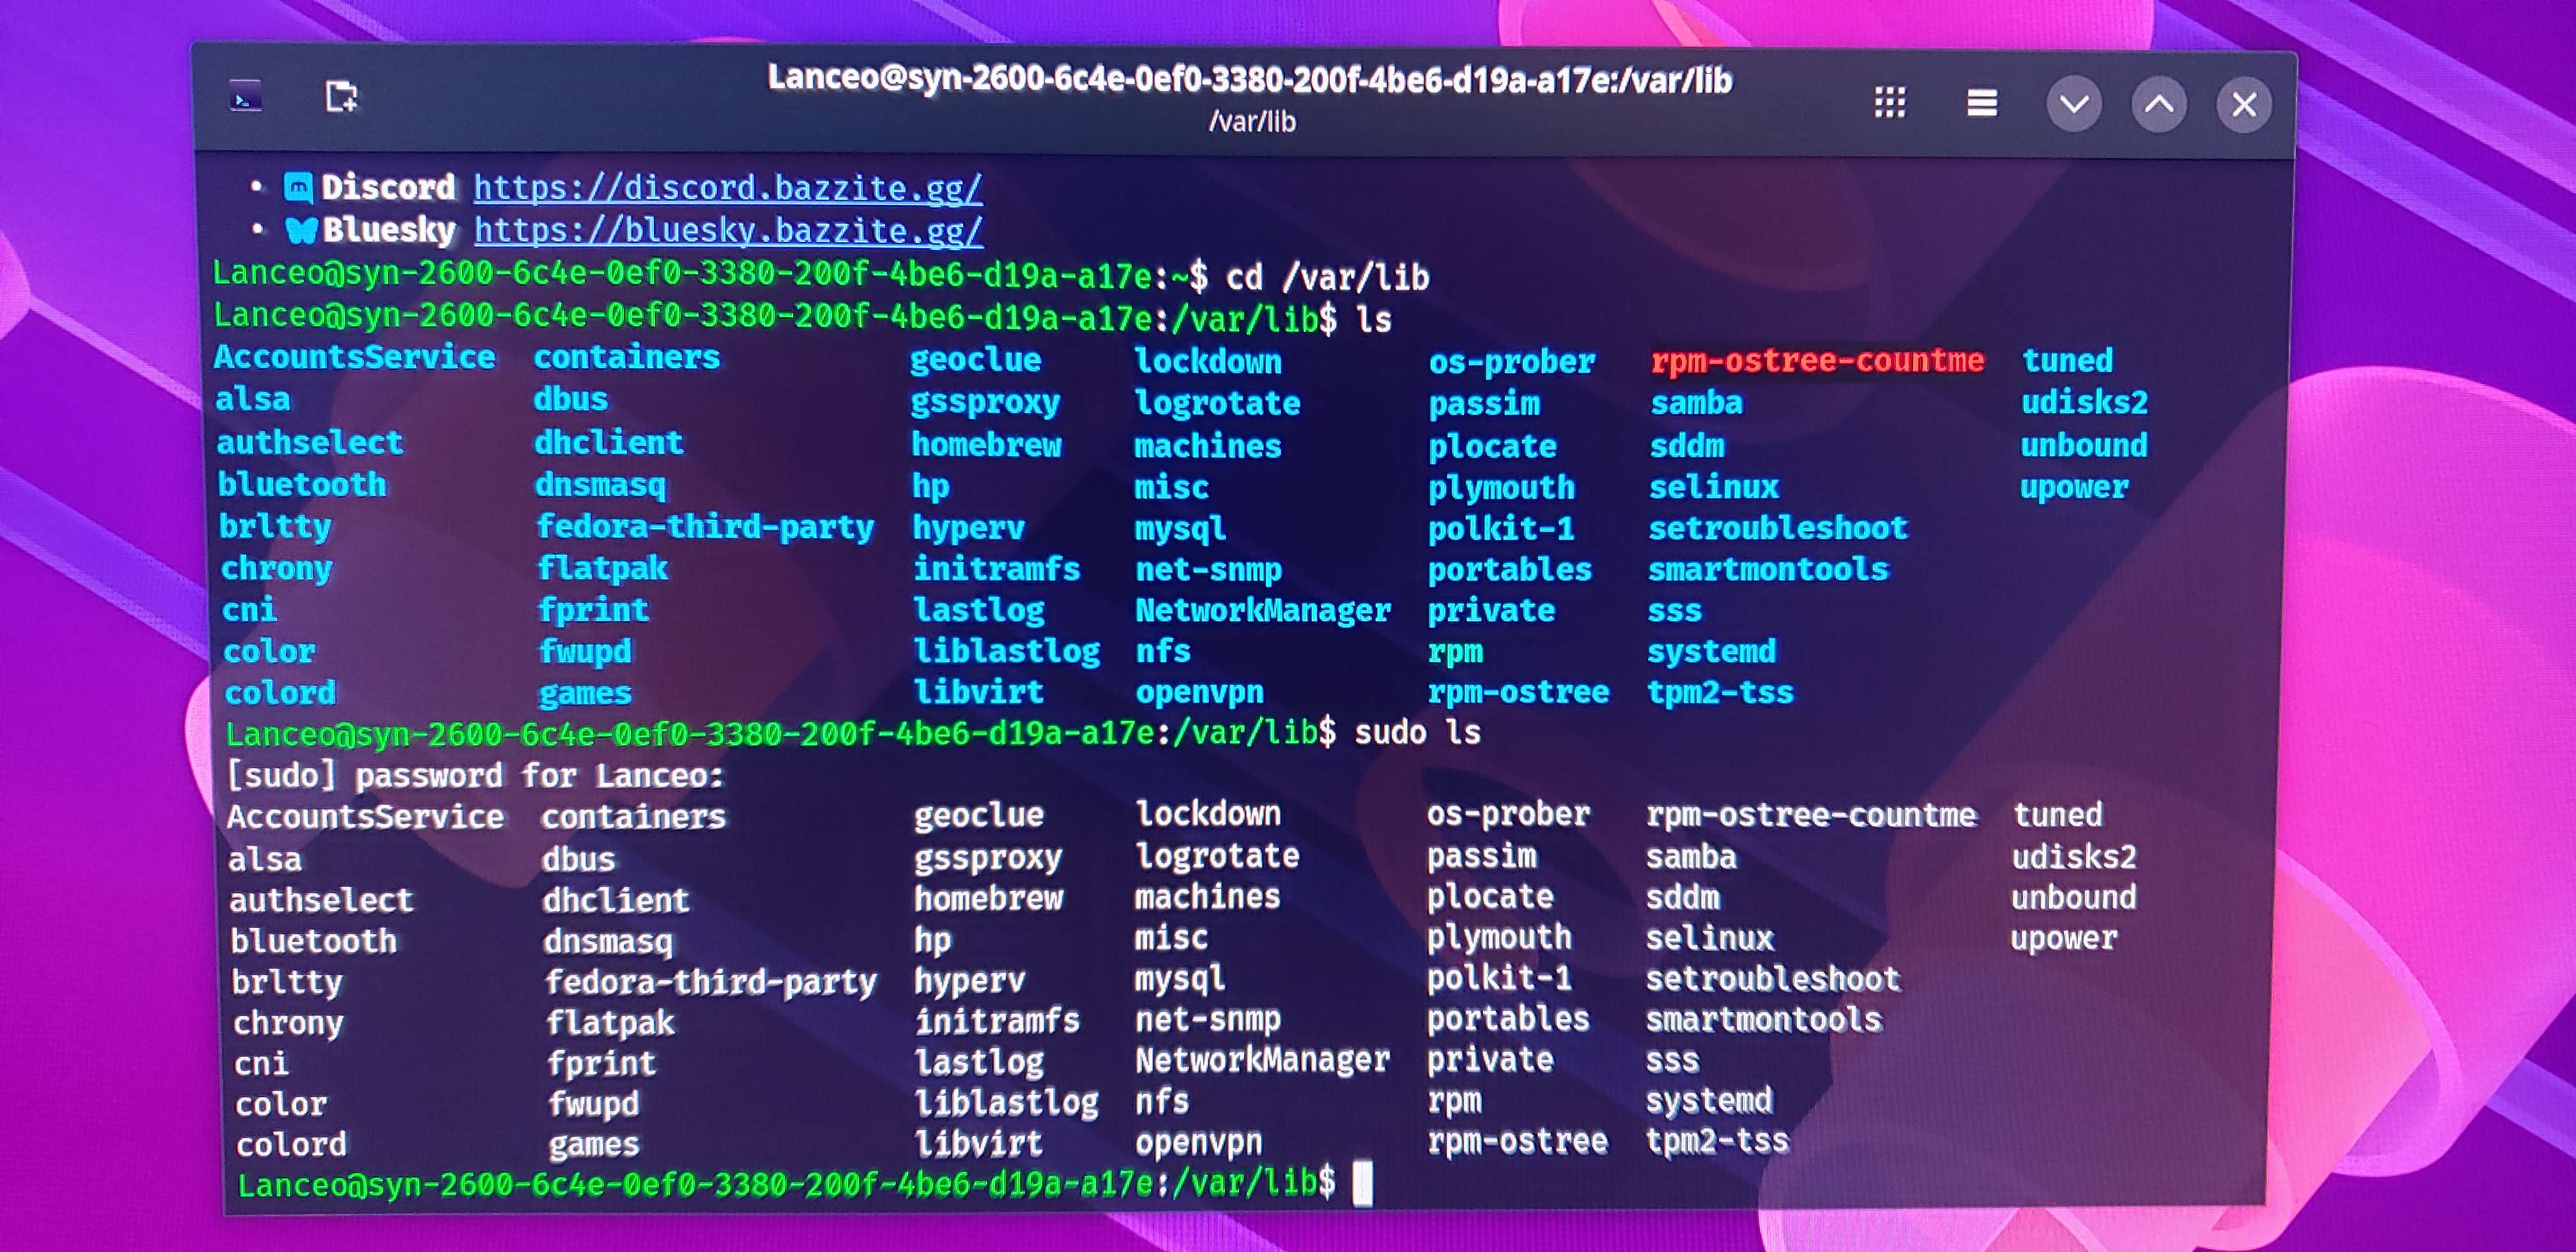Open the Bluesky bazzite.gg link

click(728, 231)
